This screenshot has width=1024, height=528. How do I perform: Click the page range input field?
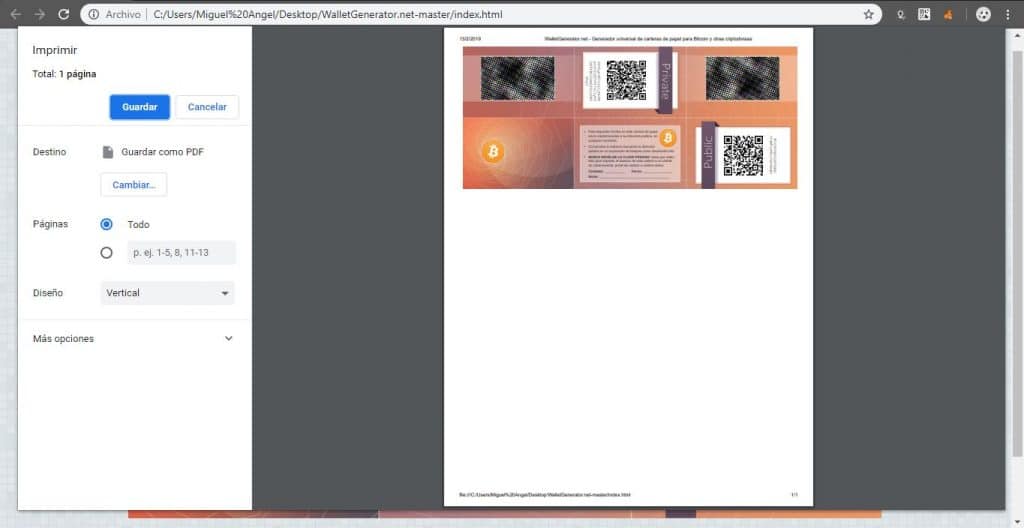182,252
